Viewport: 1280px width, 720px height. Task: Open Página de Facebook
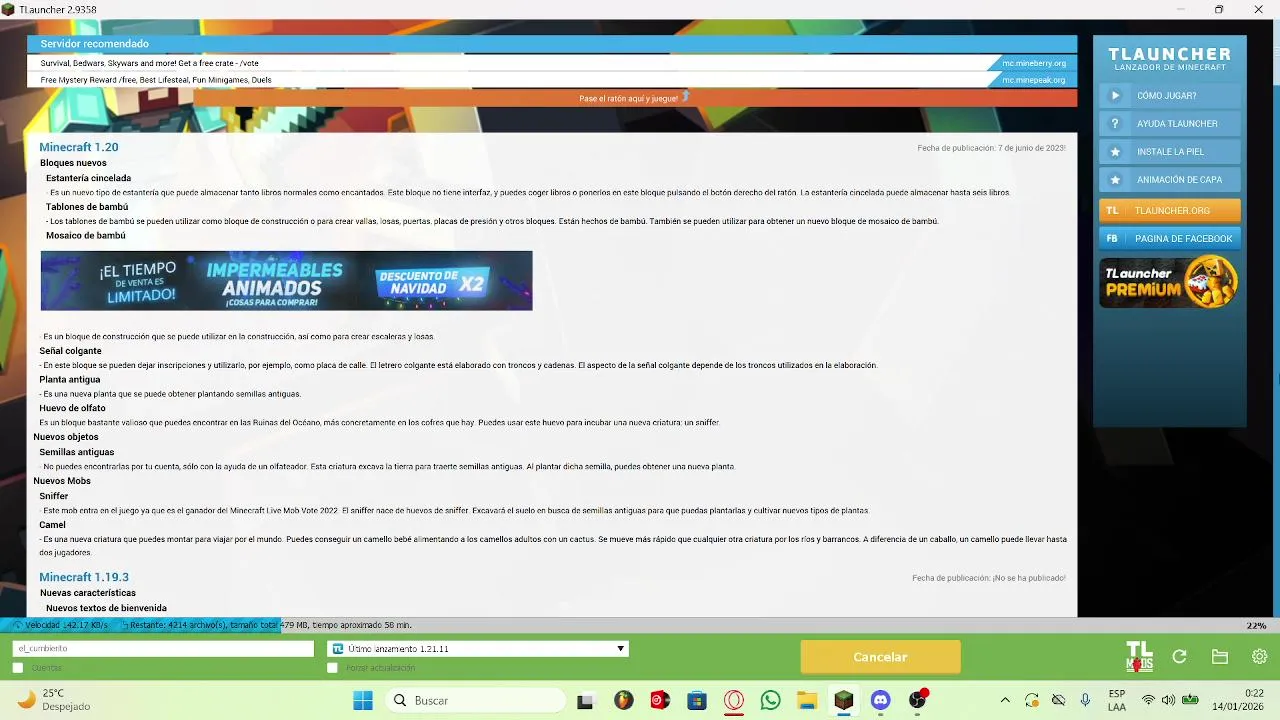[x=1169, y=239]
